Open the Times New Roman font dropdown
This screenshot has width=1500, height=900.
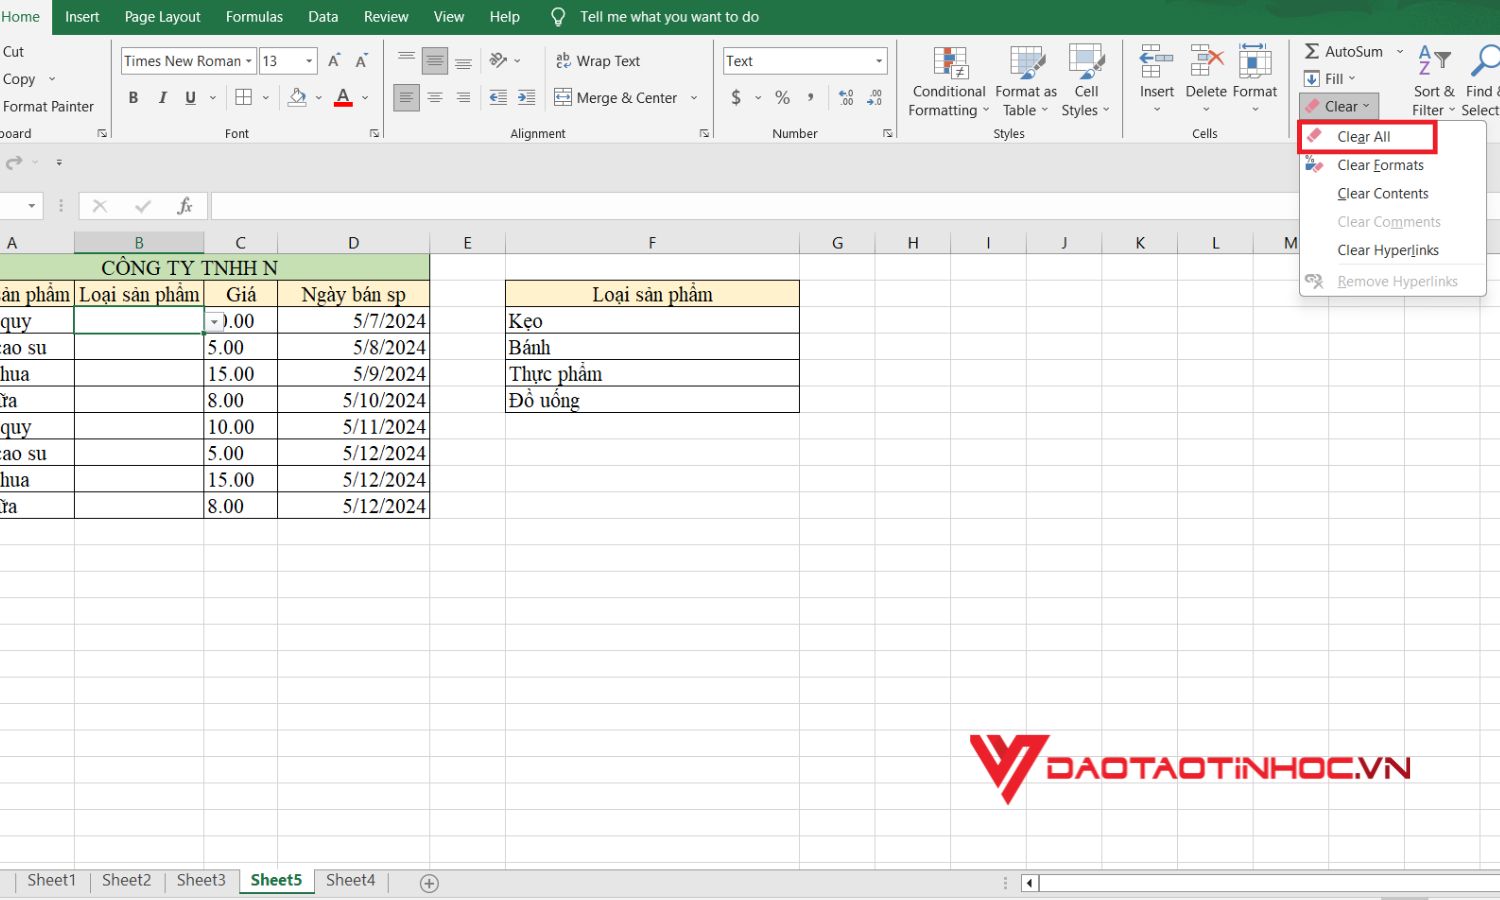pyautogui.click(x=247, y=61)
